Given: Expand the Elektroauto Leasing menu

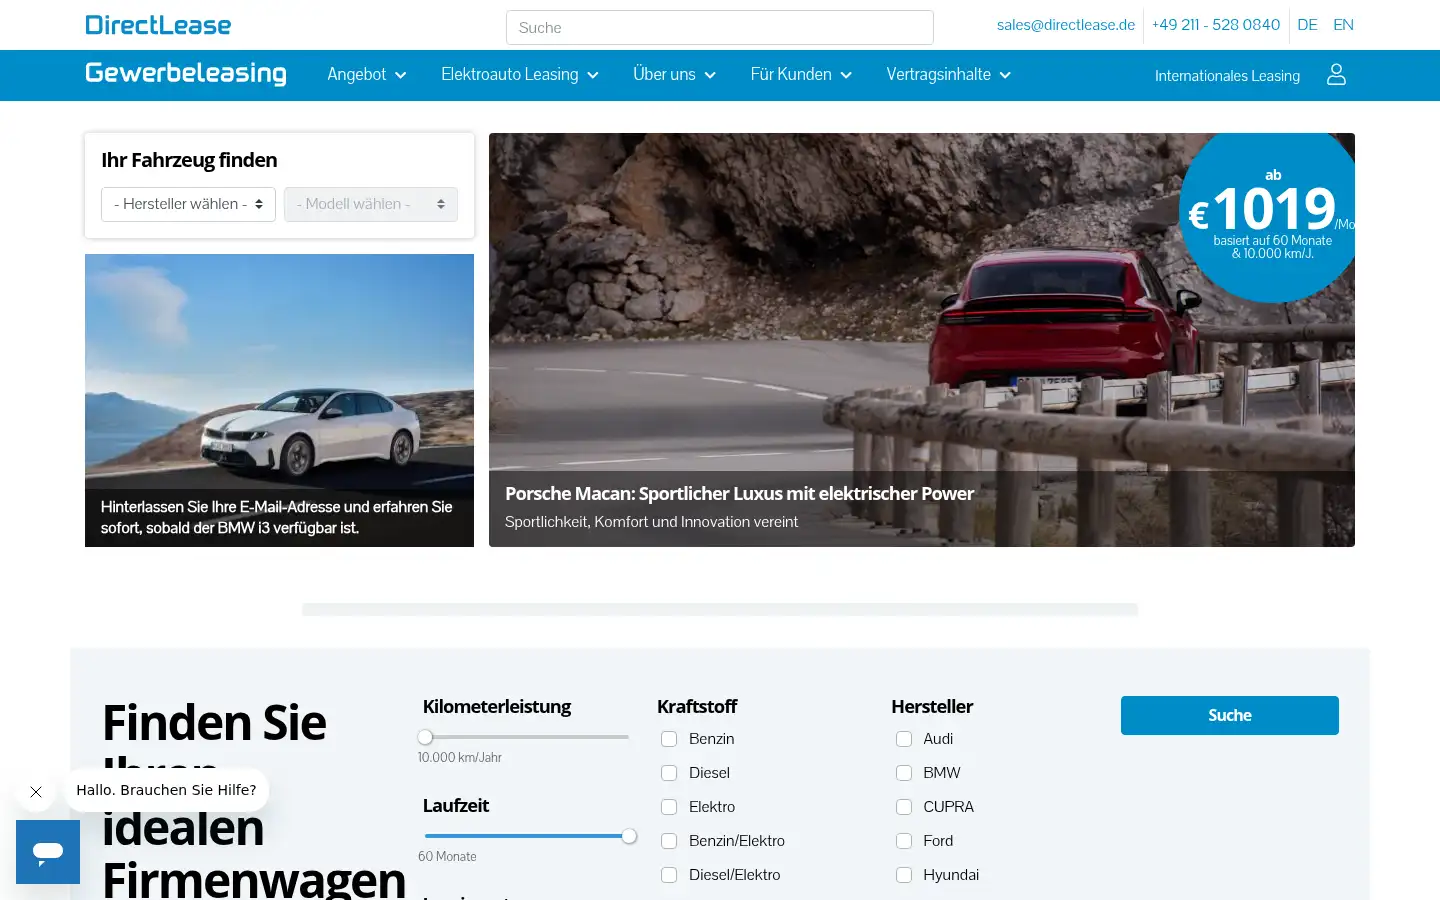Looking at the screenshot, I should pos(520,75).
